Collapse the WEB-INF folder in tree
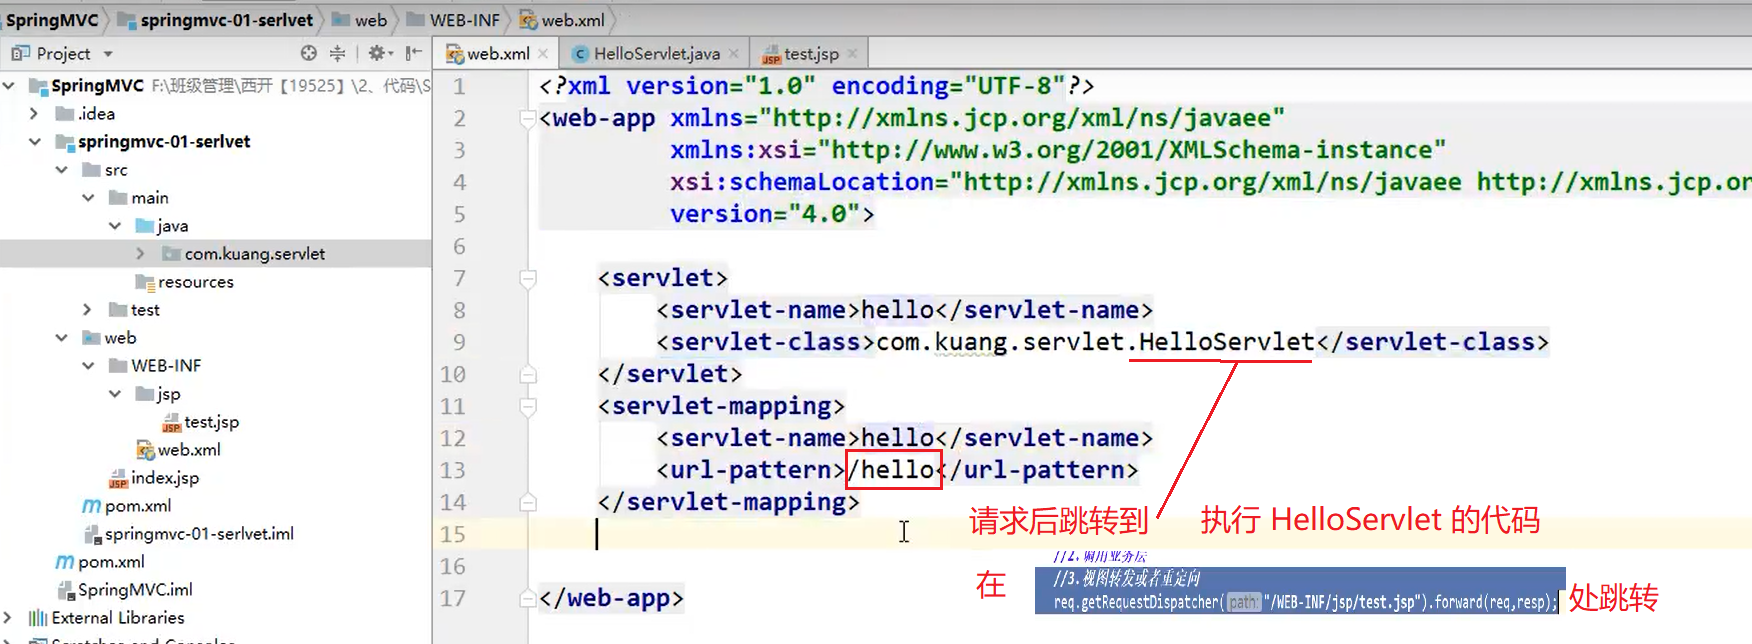The height and width of the screenshot is (644, 1752). [x=88, y=366]
